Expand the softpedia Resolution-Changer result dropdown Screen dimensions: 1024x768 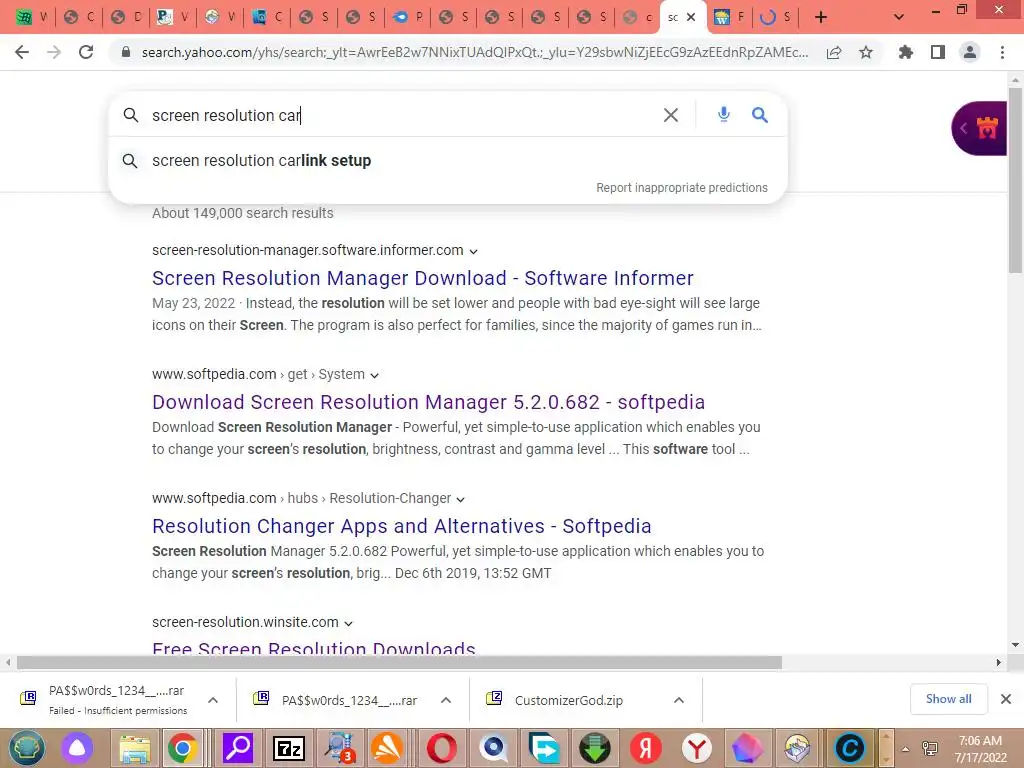point(460,500)
